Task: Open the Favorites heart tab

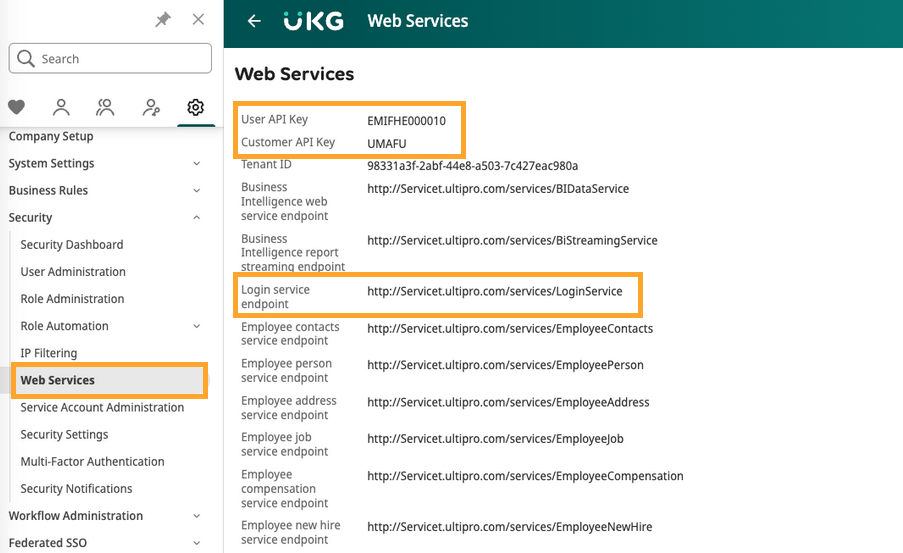Action: (16, 107)
